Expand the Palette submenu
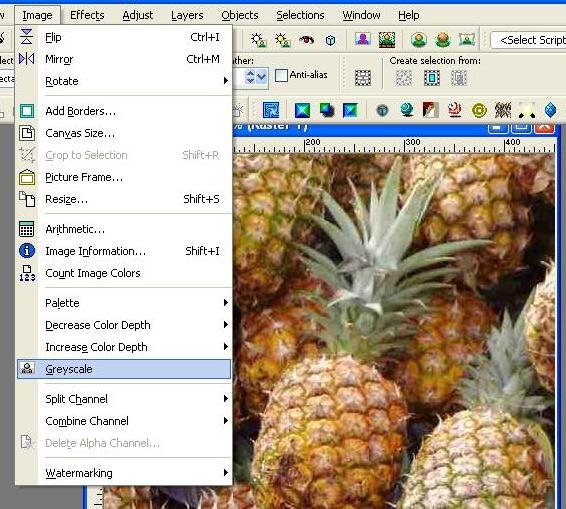 pos(123,303)
